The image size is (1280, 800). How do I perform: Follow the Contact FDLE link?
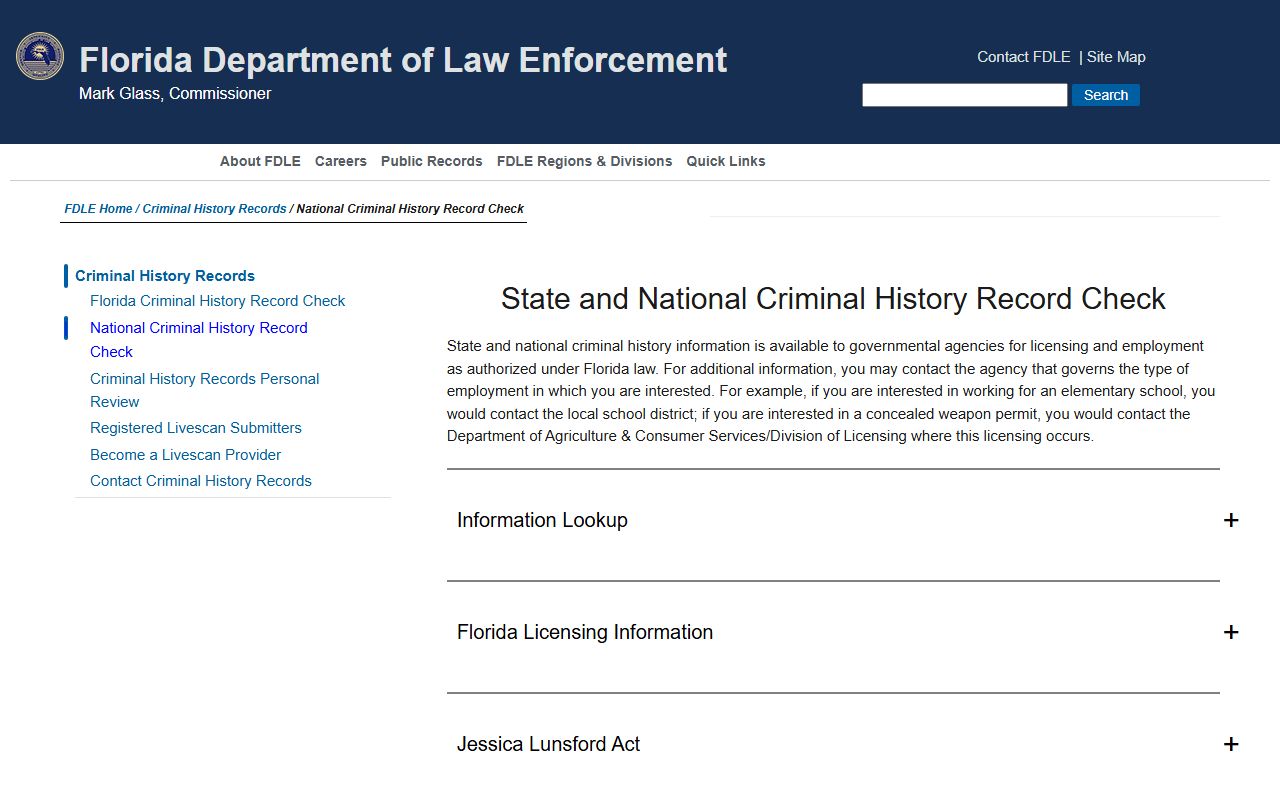click(1024, 57)
